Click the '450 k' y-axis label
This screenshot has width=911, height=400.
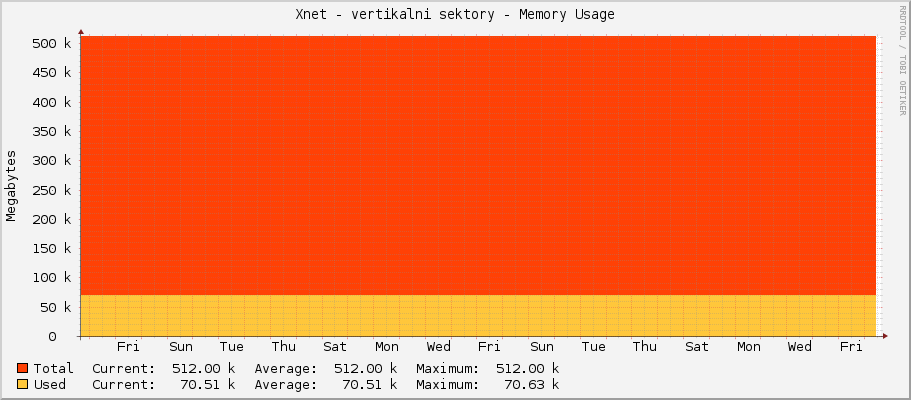[52, 73]
